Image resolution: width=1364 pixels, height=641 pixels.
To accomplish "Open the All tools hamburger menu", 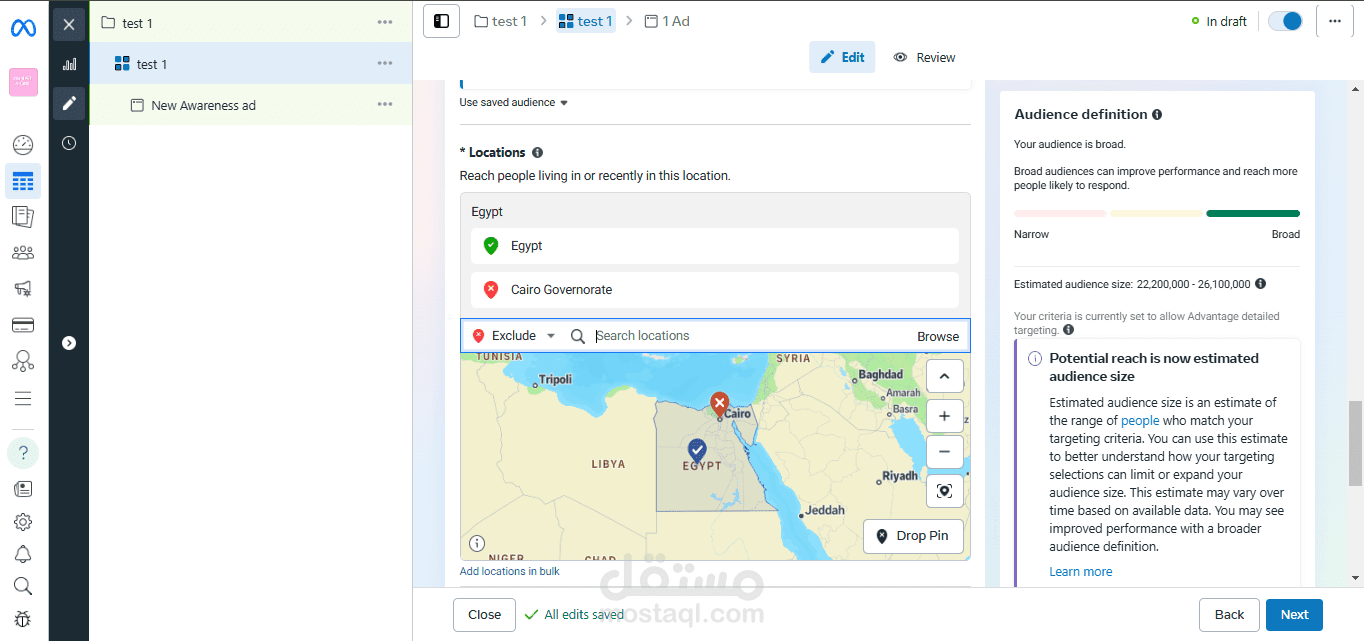I will click(23, 398).
